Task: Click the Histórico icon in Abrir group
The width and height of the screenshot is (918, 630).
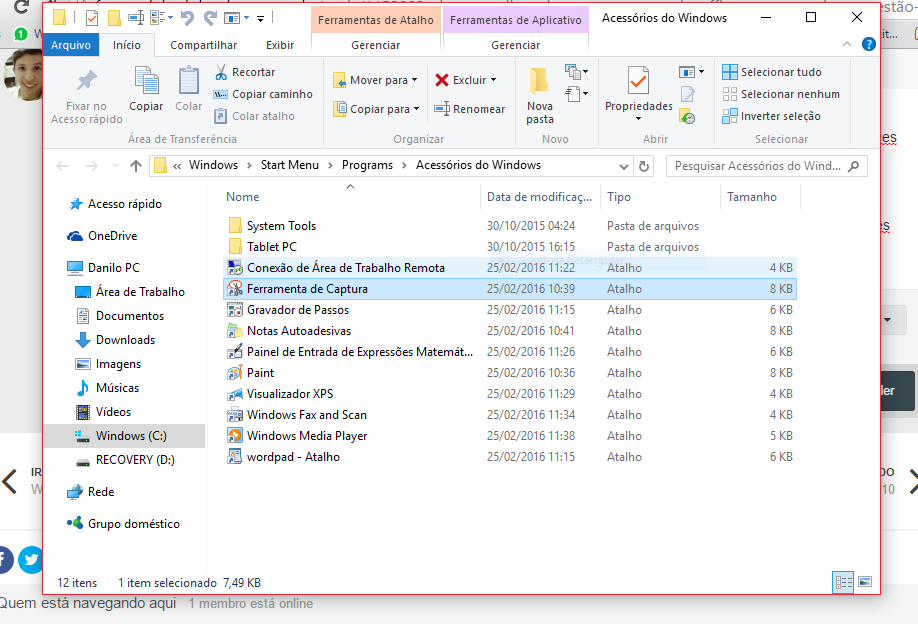Action: [x=687, y=116]
